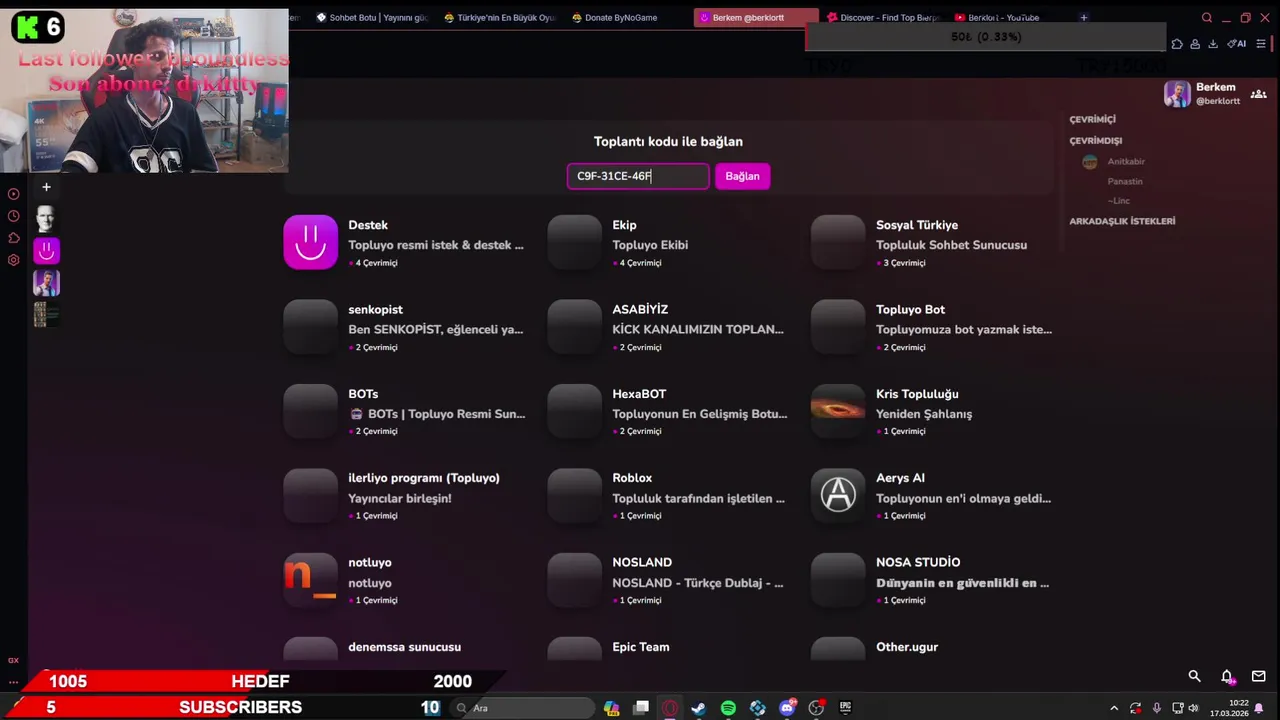Select the NOSA STUDİO server entry
This screenshot has height=720, width=1280.
click(x=934, y=580)
